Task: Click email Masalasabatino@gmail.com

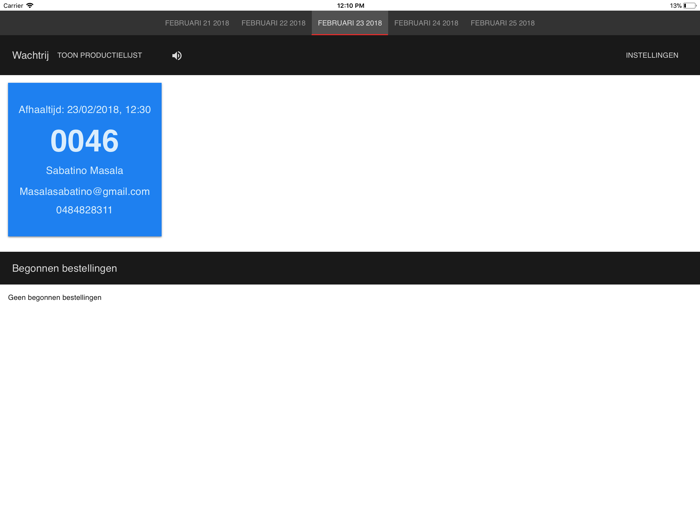Action: (85, 192)
